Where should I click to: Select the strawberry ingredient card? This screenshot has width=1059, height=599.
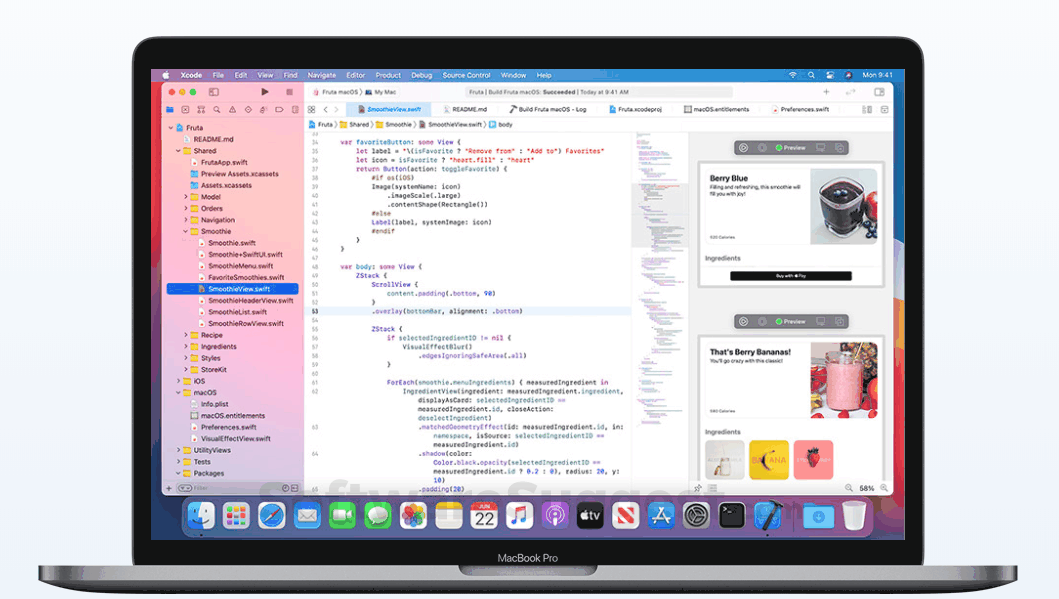[x=813, y=460]
